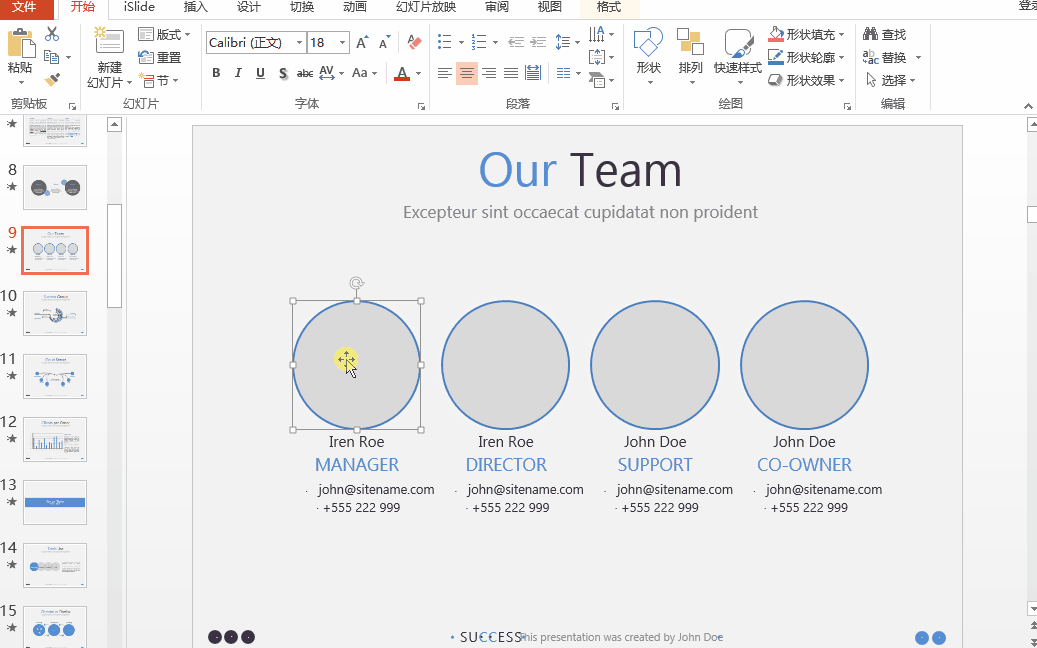Toggle Underline formatting
Image resolution: width=1037 pixels, height=648 pixels.
pos(260,73)
